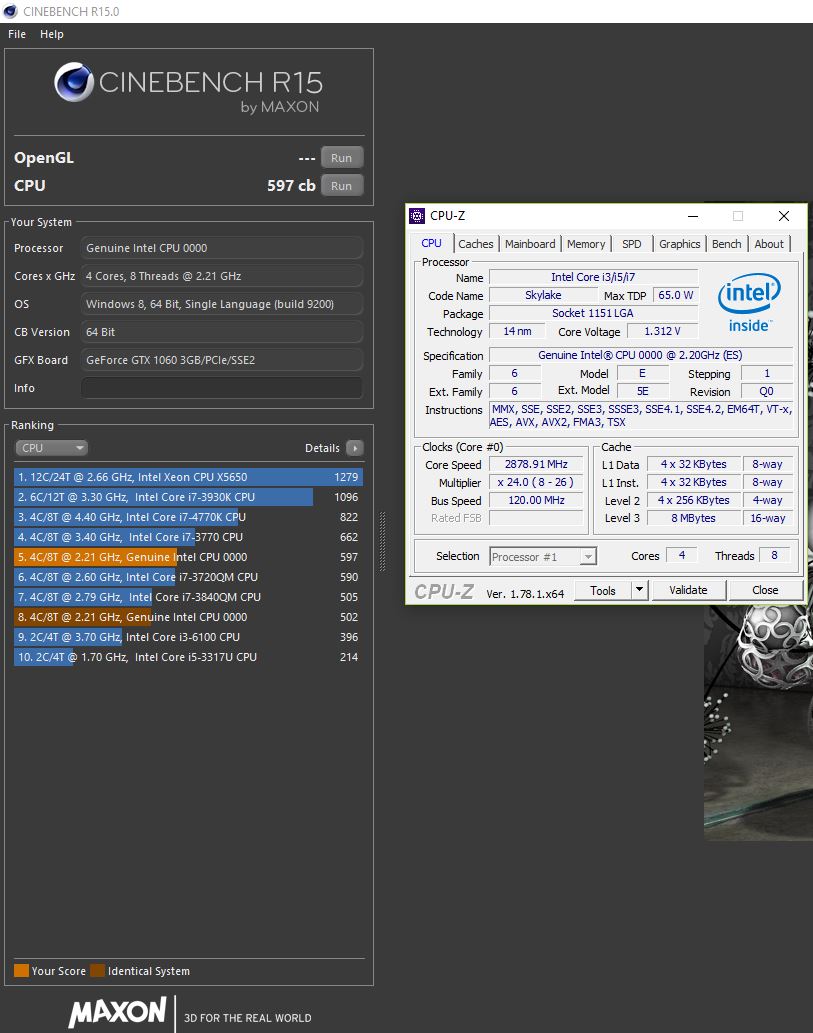The height and width of the screenshot is (1033, 813).
Task: Open the Help menu in Cinebench
Action: 51,34
